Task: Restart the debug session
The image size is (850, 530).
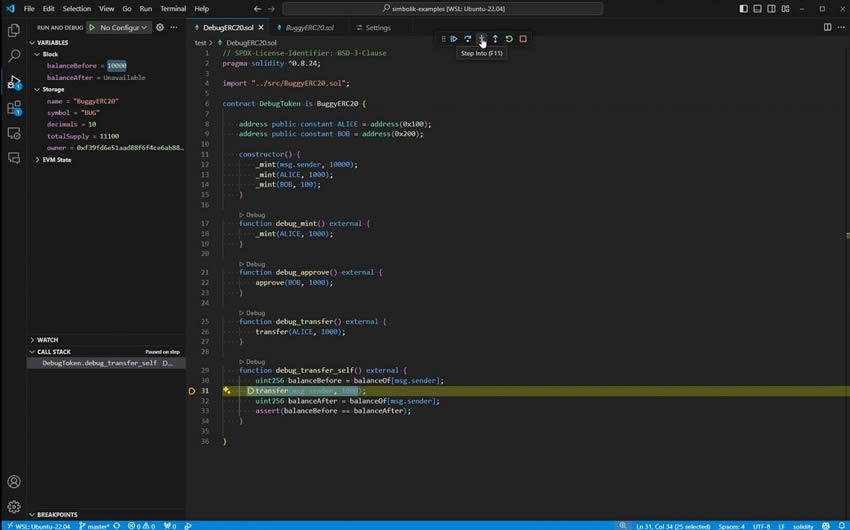Action: tap(509, 39)
